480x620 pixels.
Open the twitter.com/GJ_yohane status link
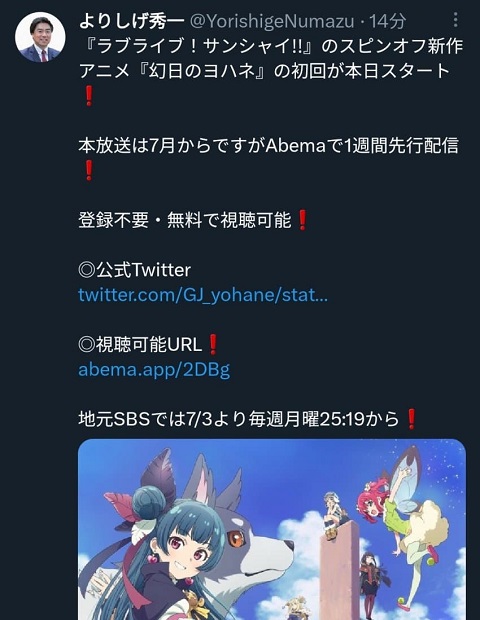[x=203, y=295]
